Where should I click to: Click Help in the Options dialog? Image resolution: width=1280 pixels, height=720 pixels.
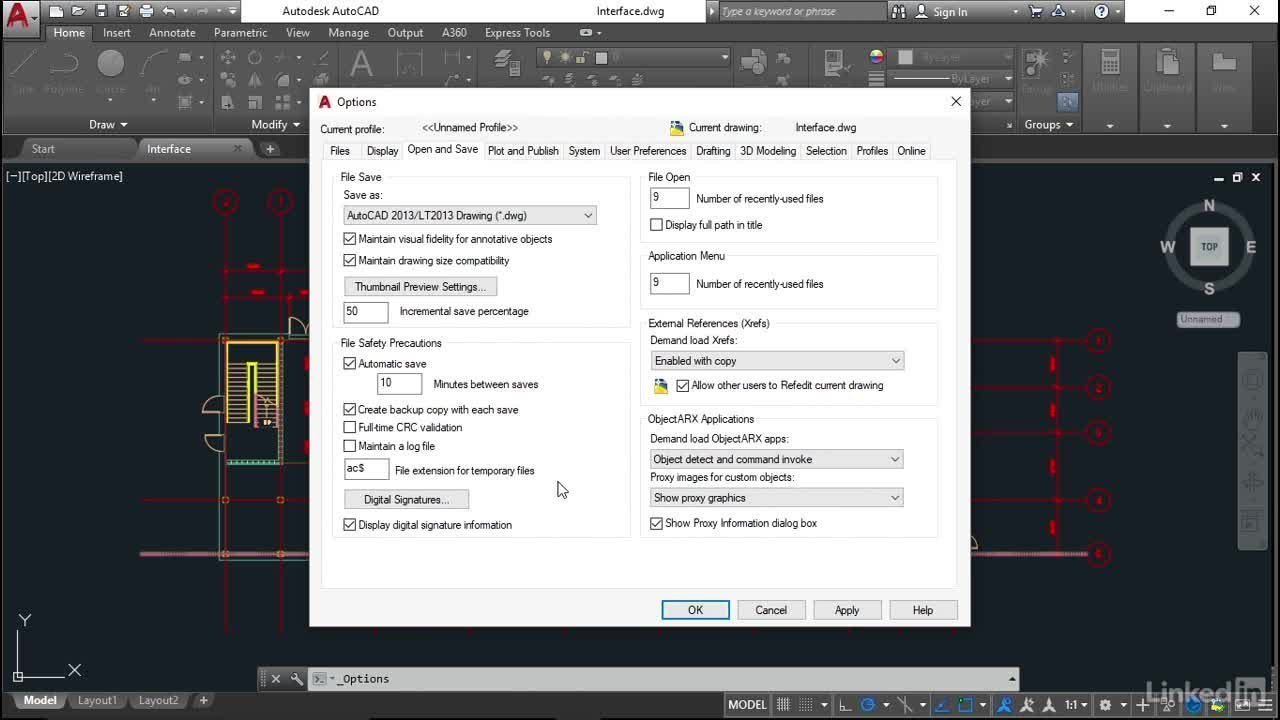[x=923, y=610]
